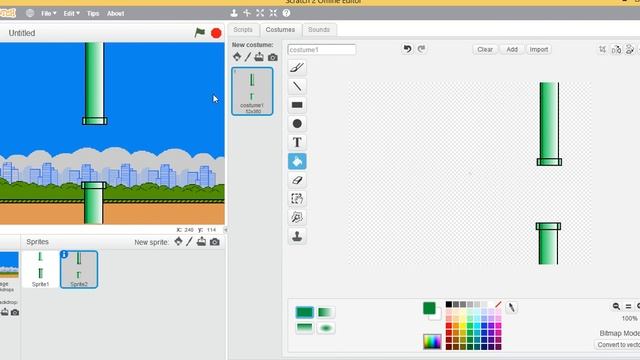Click the Add button
The height and width of the screenshot is (360, 640).
(512, 49)
